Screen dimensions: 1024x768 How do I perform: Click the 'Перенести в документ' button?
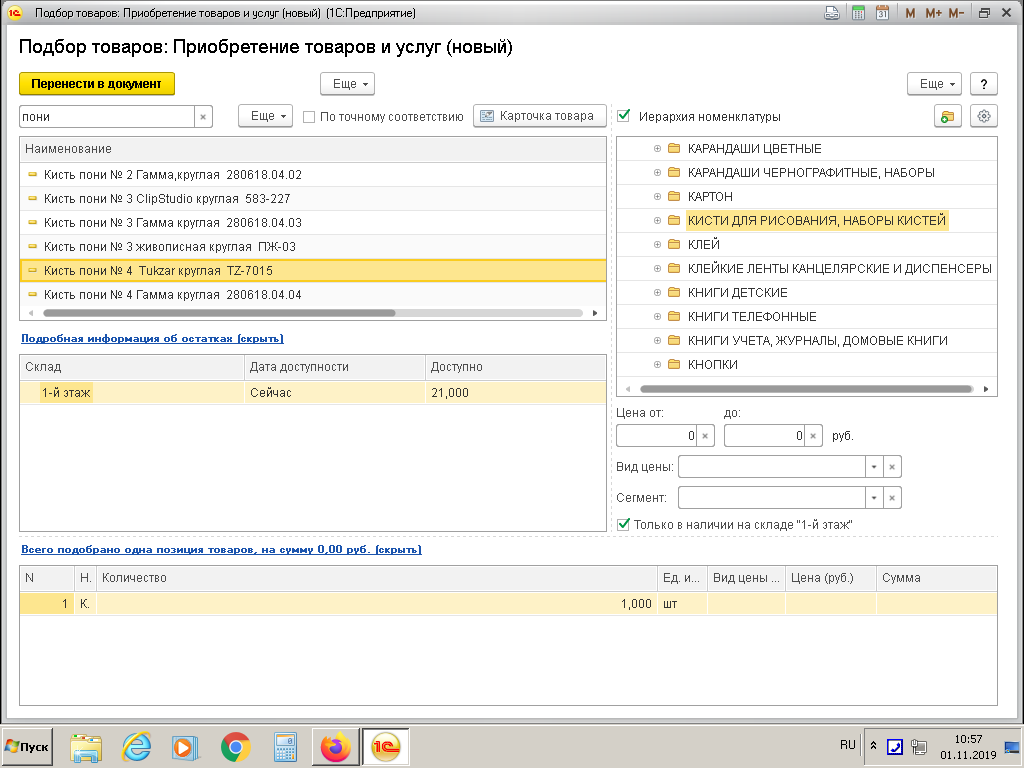(x=97, y=84)
